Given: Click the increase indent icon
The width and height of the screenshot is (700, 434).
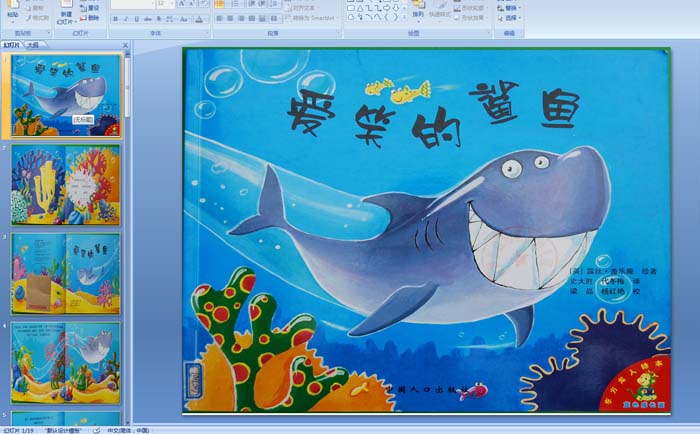Looking at the screenshot, I should point(262,4).
